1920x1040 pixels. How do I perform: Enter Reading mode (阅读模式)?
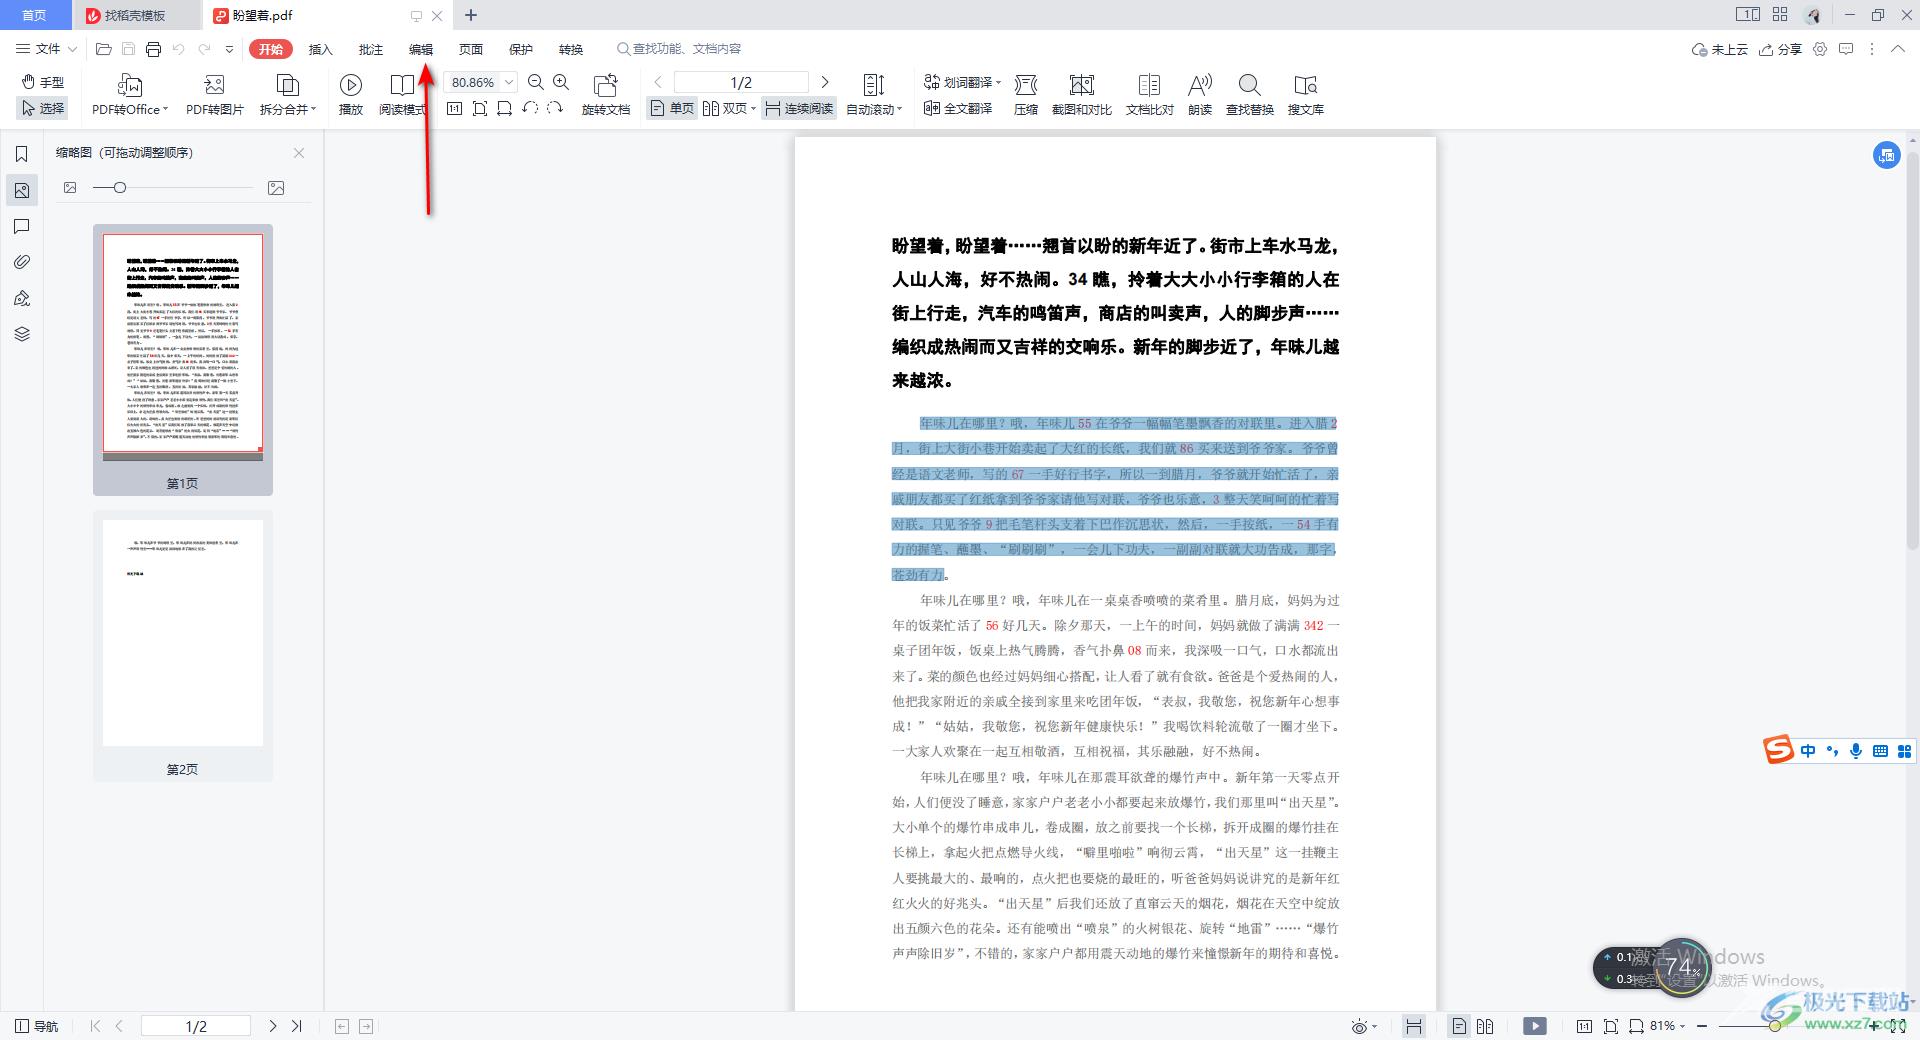[x=402, y=95]
